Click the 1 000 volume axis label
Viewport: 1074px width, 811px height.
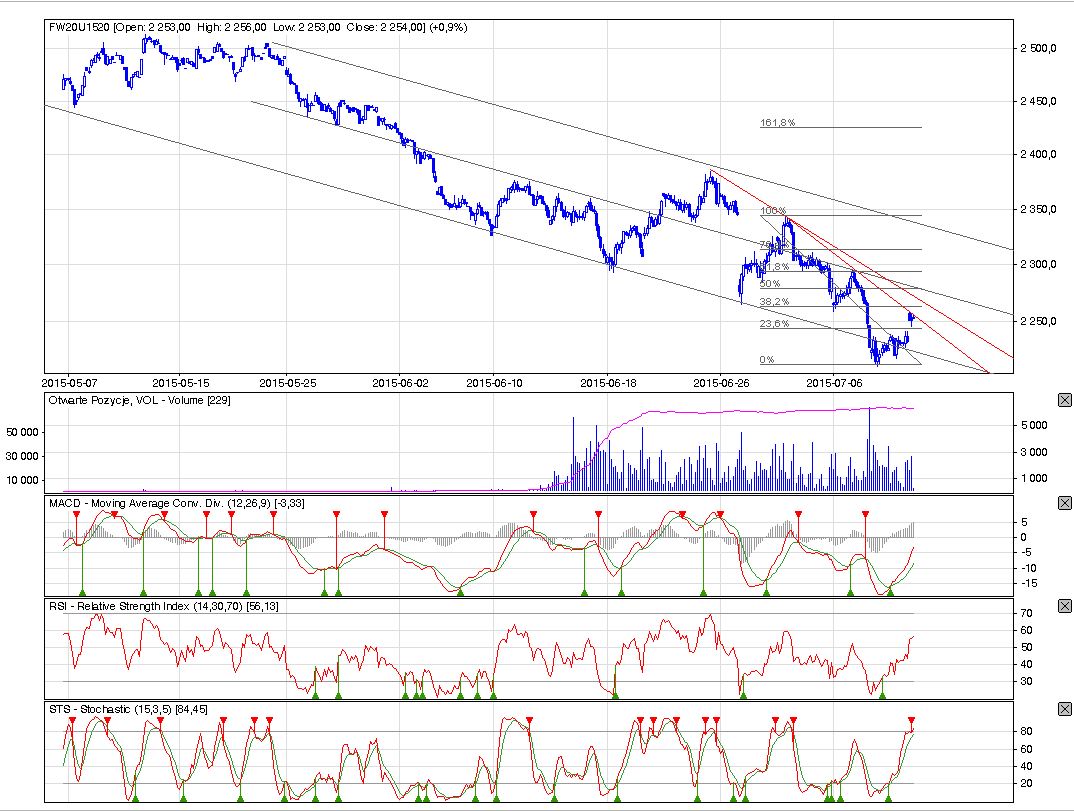click(1034, 478)
